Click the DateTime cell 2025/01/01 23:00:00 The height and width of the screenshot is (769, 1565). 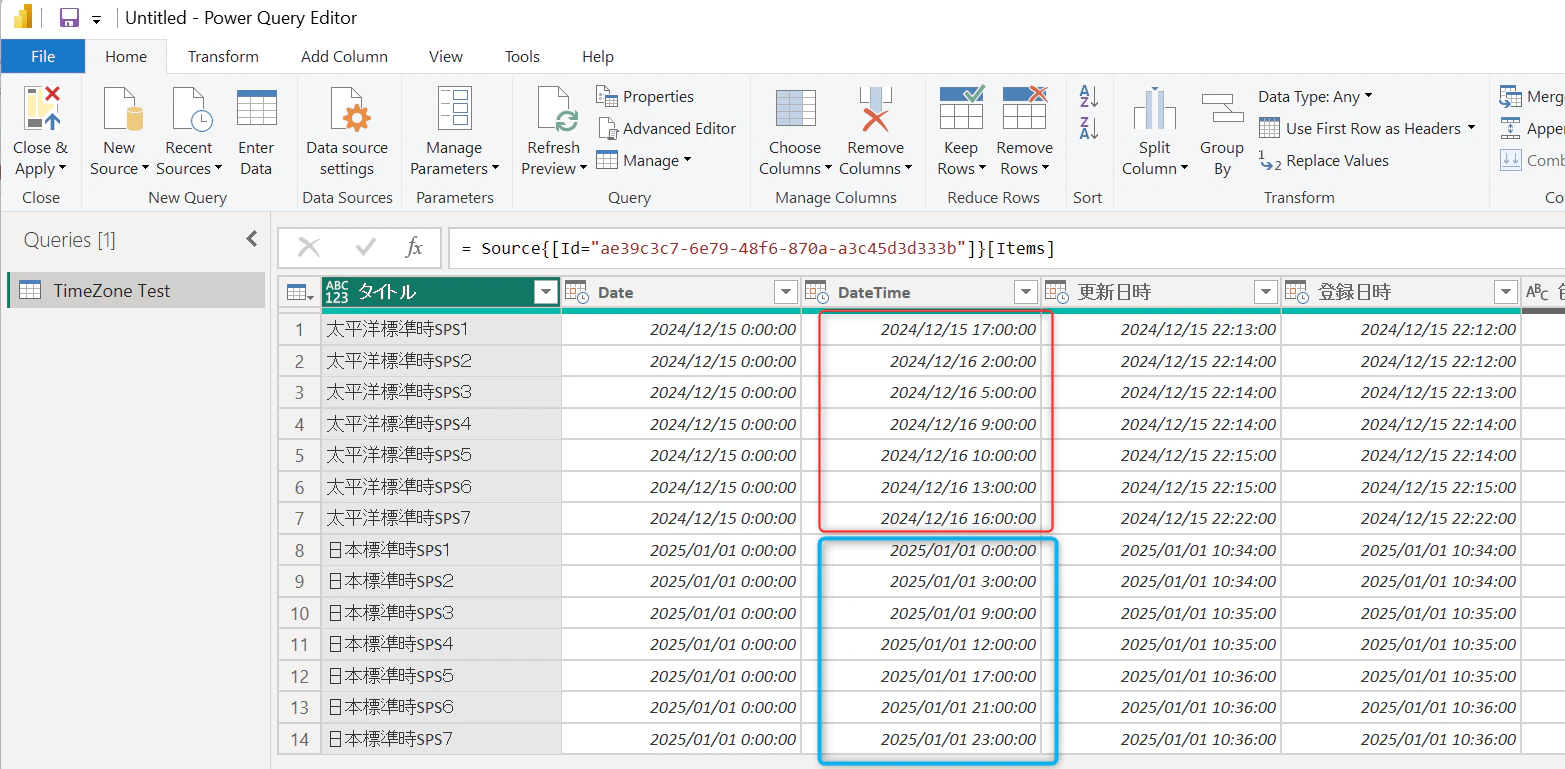click(x=921, y=739)
